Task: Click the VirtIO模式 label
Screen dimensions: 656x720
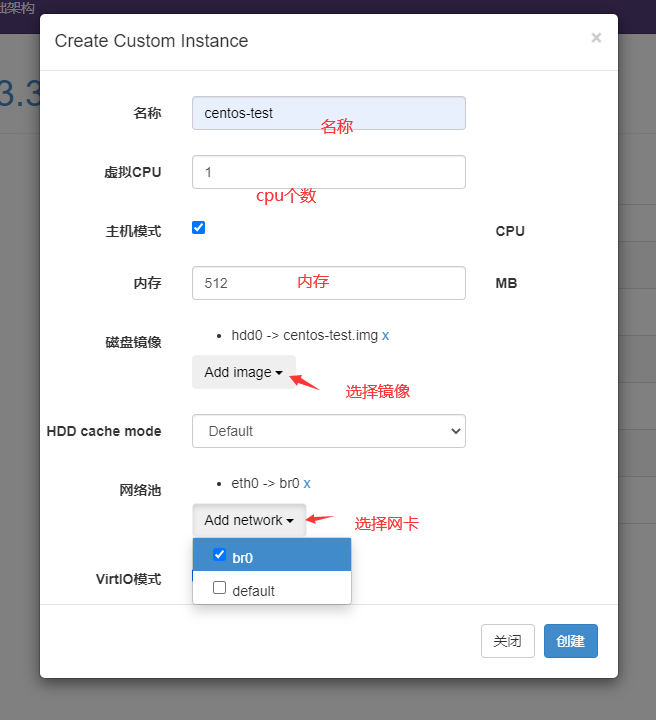Action: (128, 579)
